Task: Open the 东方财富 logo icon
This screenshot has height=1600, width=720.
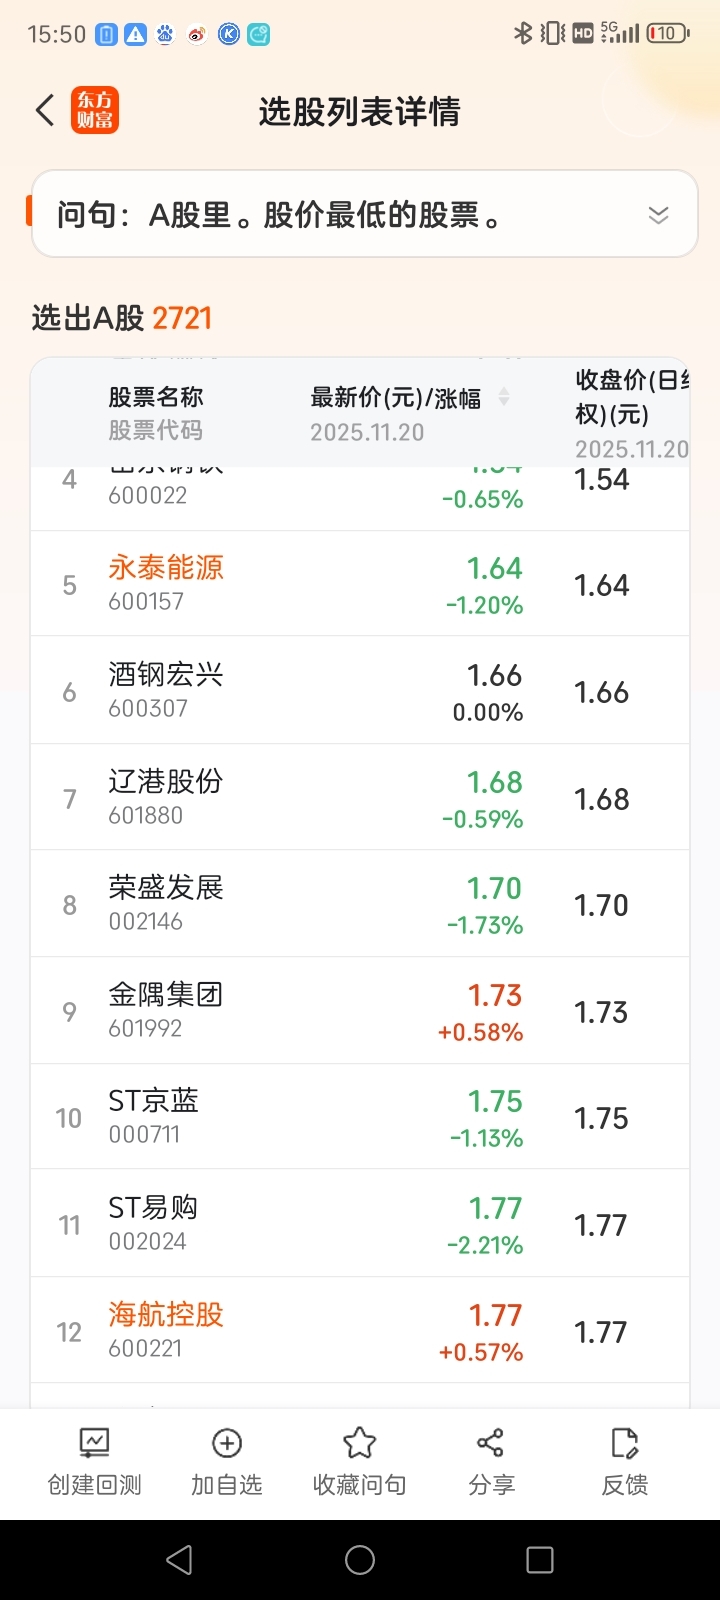Action: pos(95,110)
